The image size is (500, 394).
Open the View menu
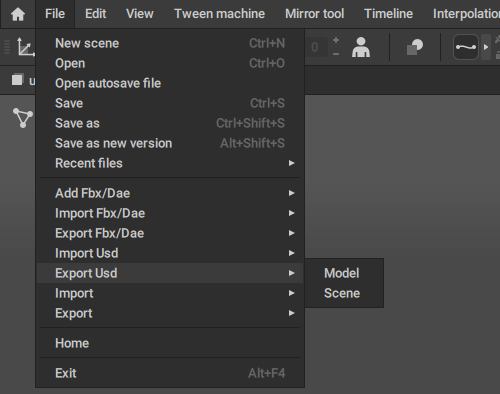(x=140, y=14)
